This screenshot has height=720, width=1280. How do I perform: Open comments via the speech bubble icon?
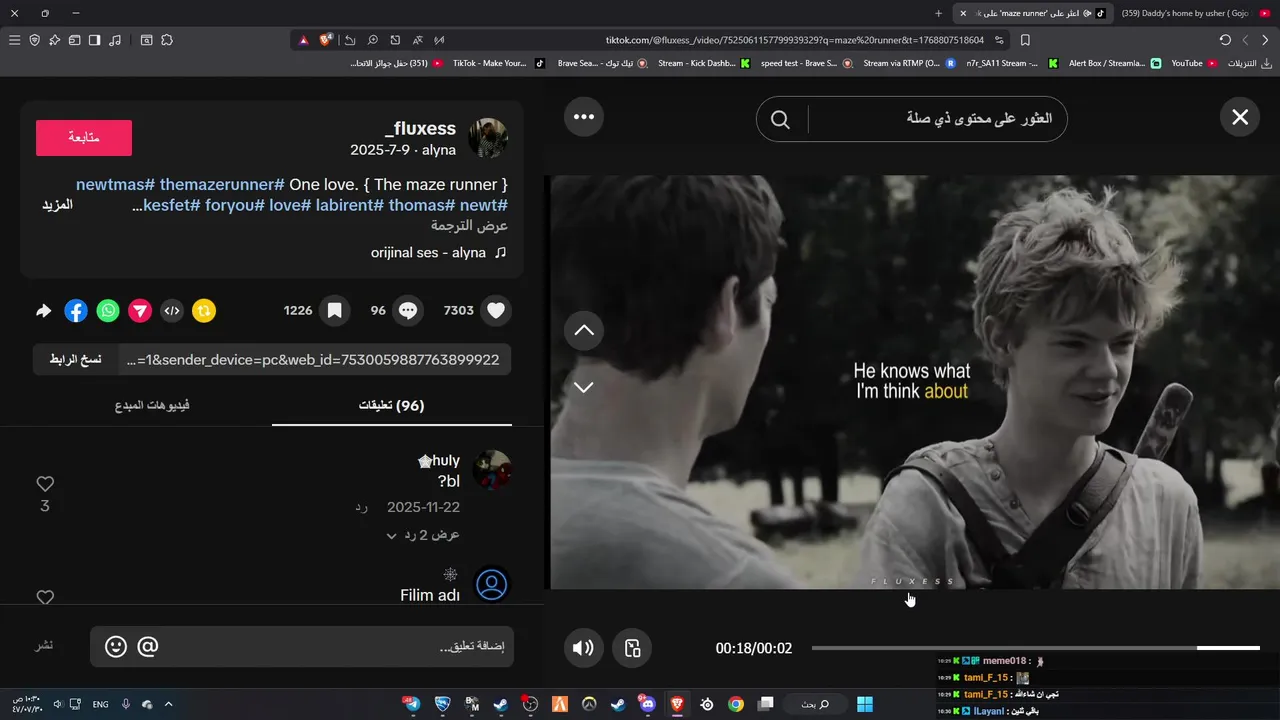(408, 310)
